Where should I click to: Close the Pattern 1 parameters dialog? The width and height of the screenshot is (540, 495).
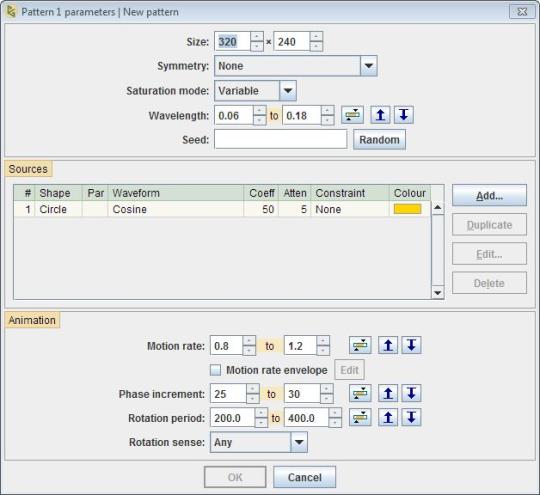(x=522, y=12)
